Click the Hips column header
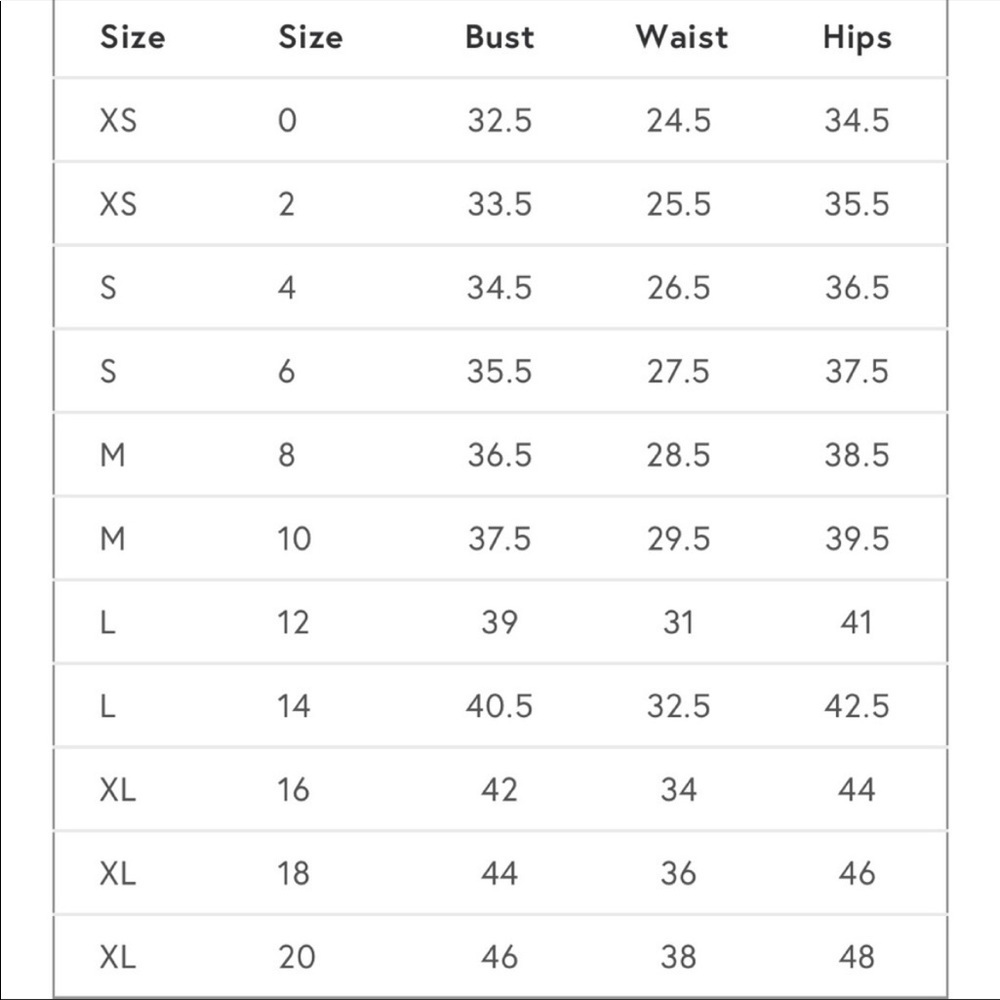 coord(857,38)
